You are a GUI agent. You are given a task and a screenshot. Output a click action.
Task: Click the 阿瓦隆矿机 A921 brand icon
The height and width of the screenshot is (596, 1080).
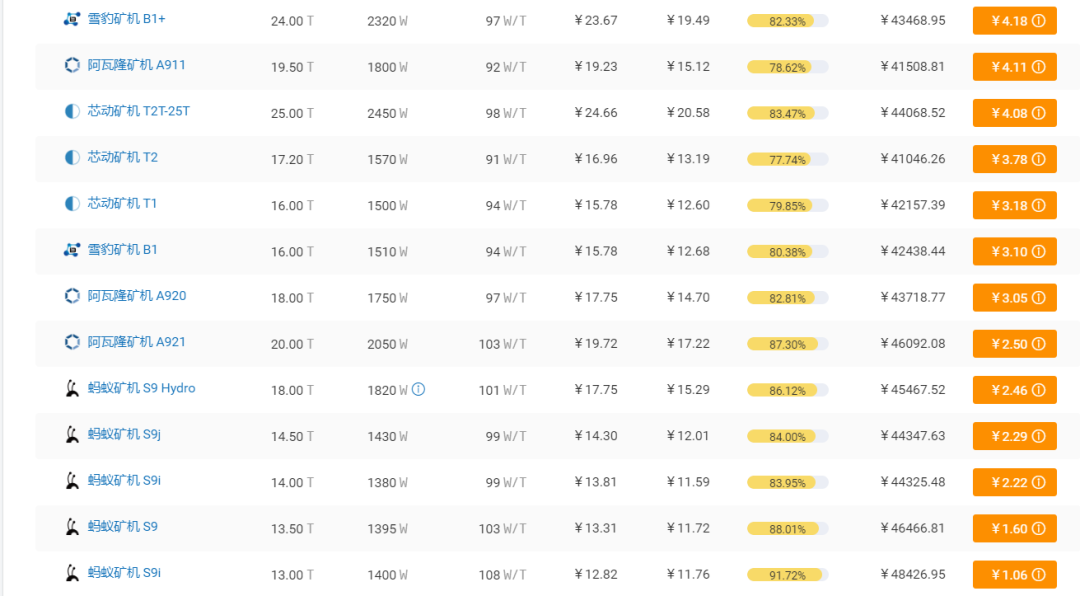(72, 342)
